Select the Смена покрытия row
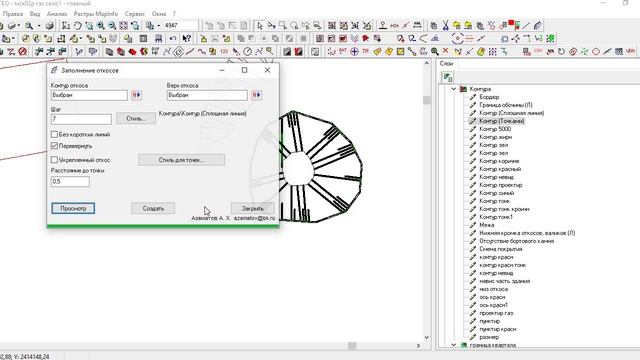 click(x=500, y=249)
